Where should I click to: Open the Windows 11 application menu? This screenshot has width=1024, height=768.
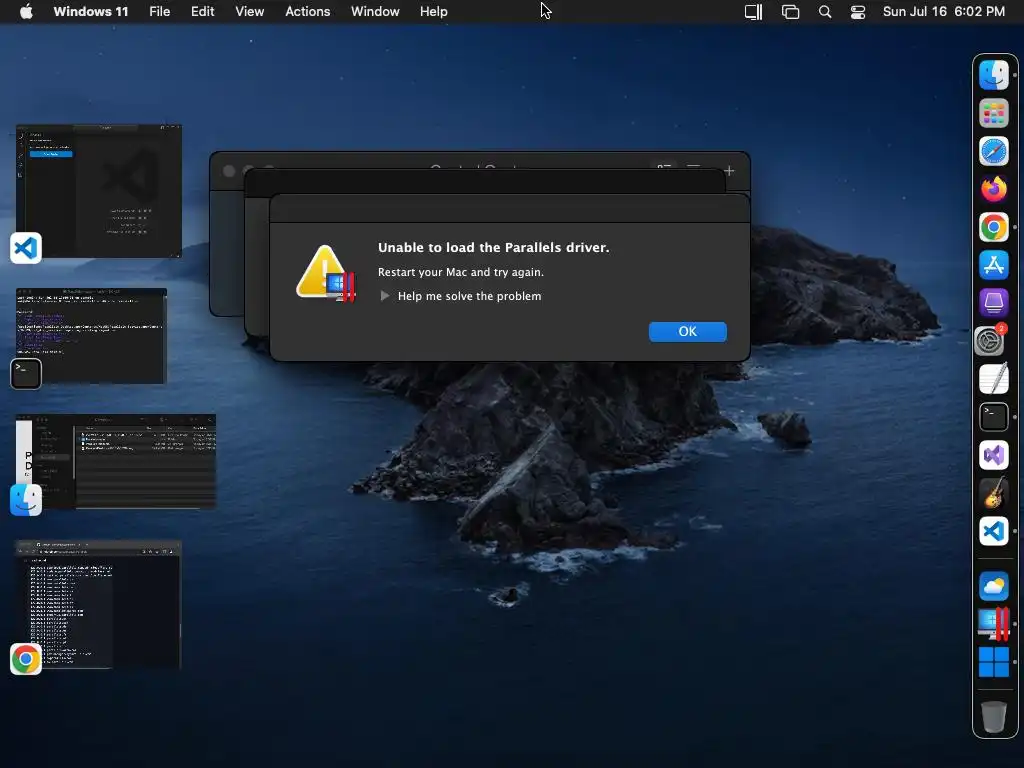(x=91, y=11)
